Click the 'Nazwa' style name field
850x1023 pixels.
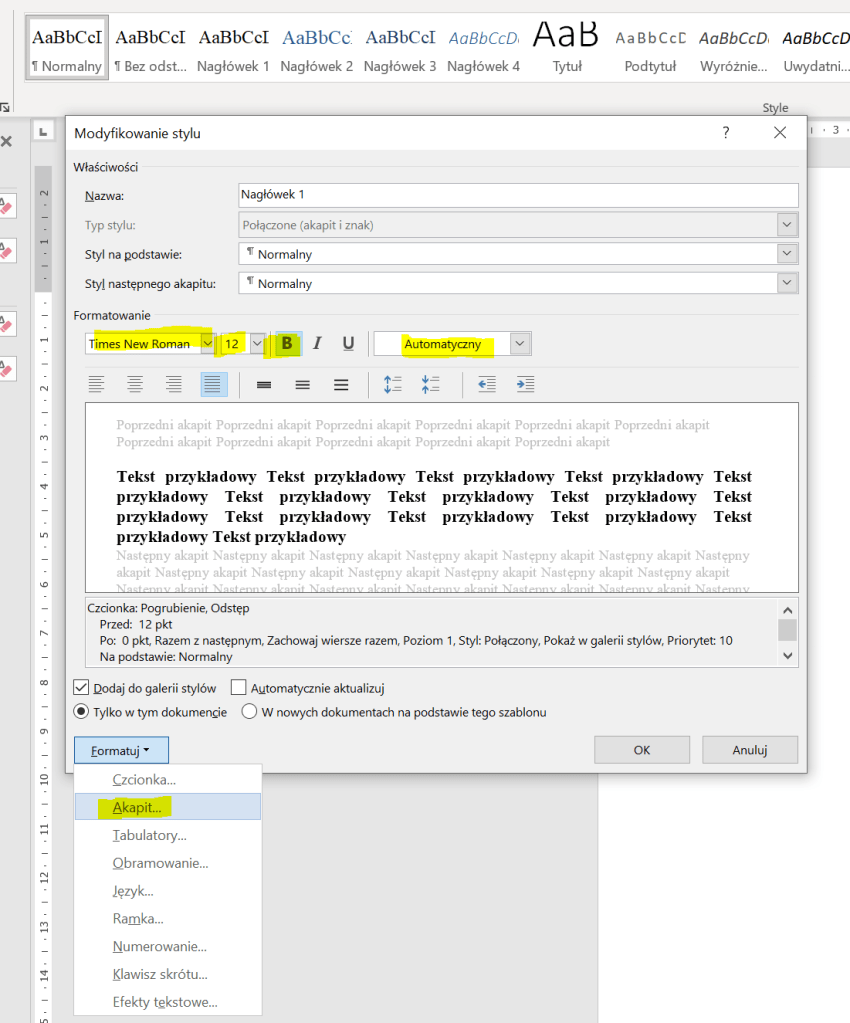tap(518, 196)
